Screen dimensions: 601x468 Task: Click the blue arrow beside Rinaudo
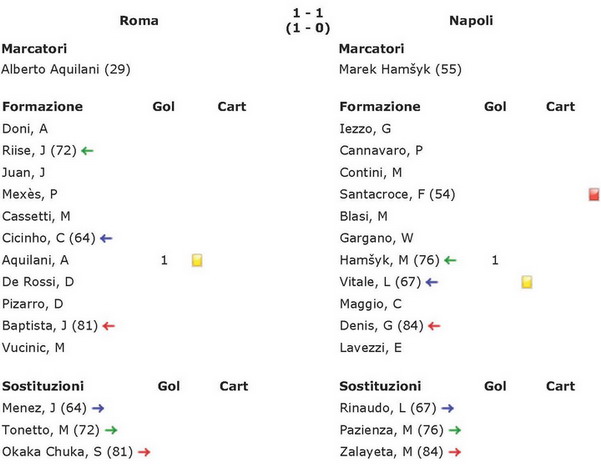coord(448,409)
